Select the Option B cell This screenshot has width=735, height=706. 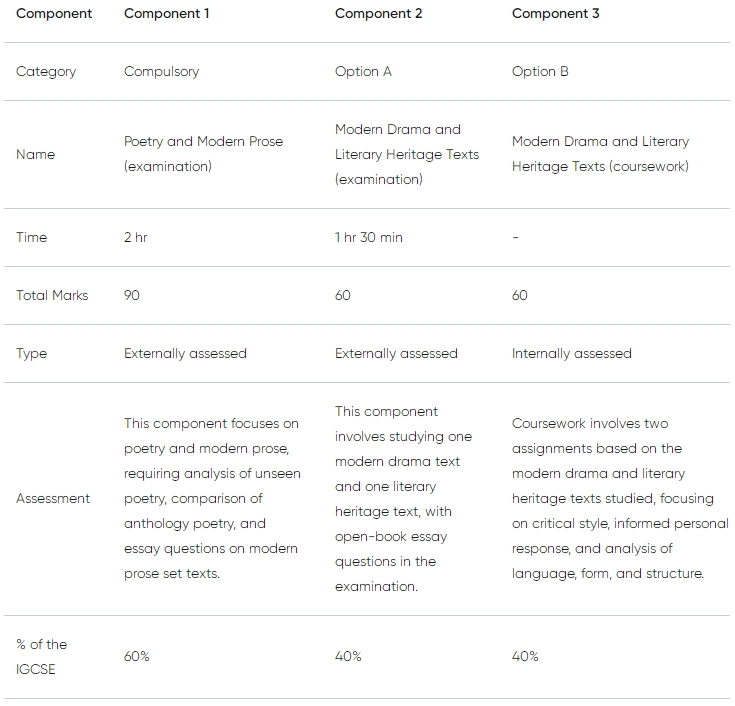[x=540, y=71]
